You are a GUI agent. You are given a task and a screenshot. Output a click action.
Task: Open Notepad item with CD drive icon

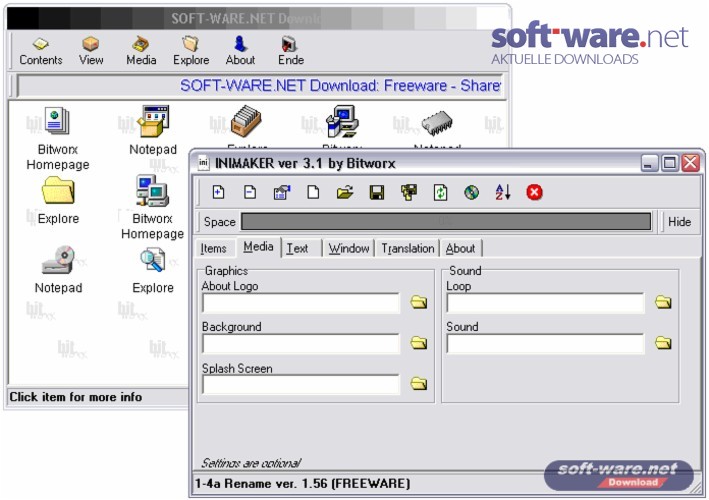point(58,269)
